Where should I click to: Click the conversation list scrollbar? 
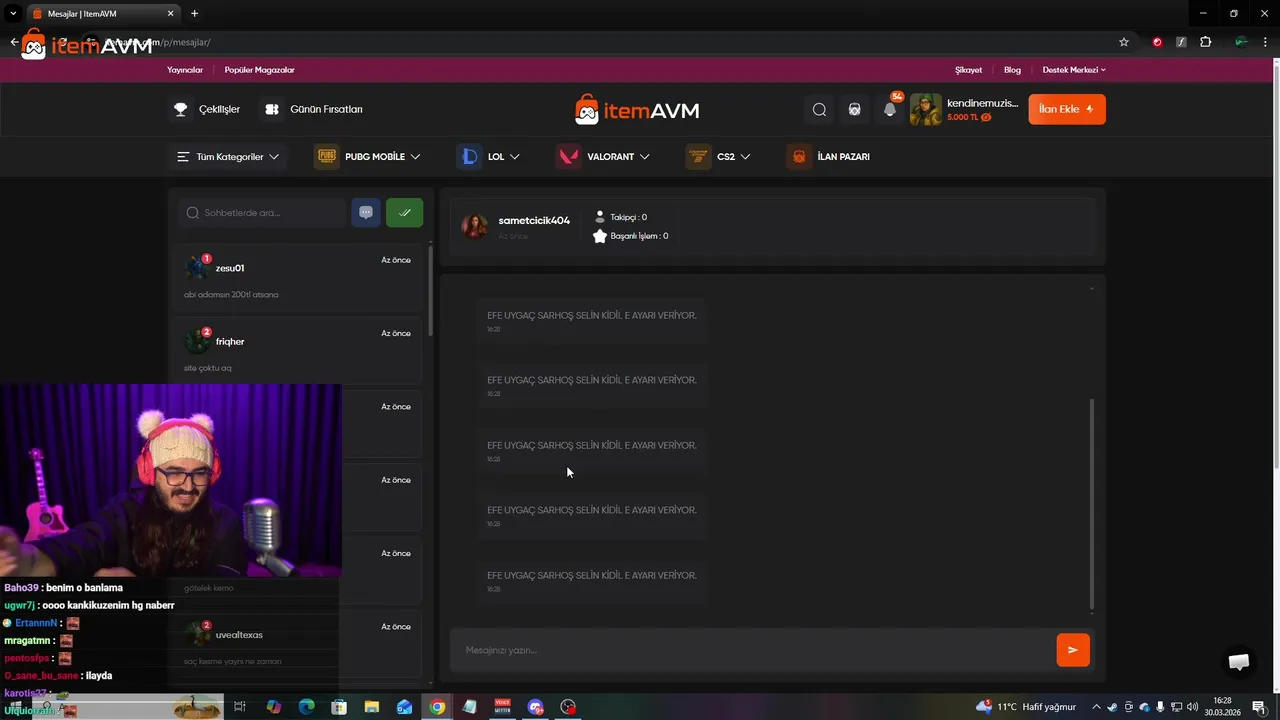[x=431, y=290]
